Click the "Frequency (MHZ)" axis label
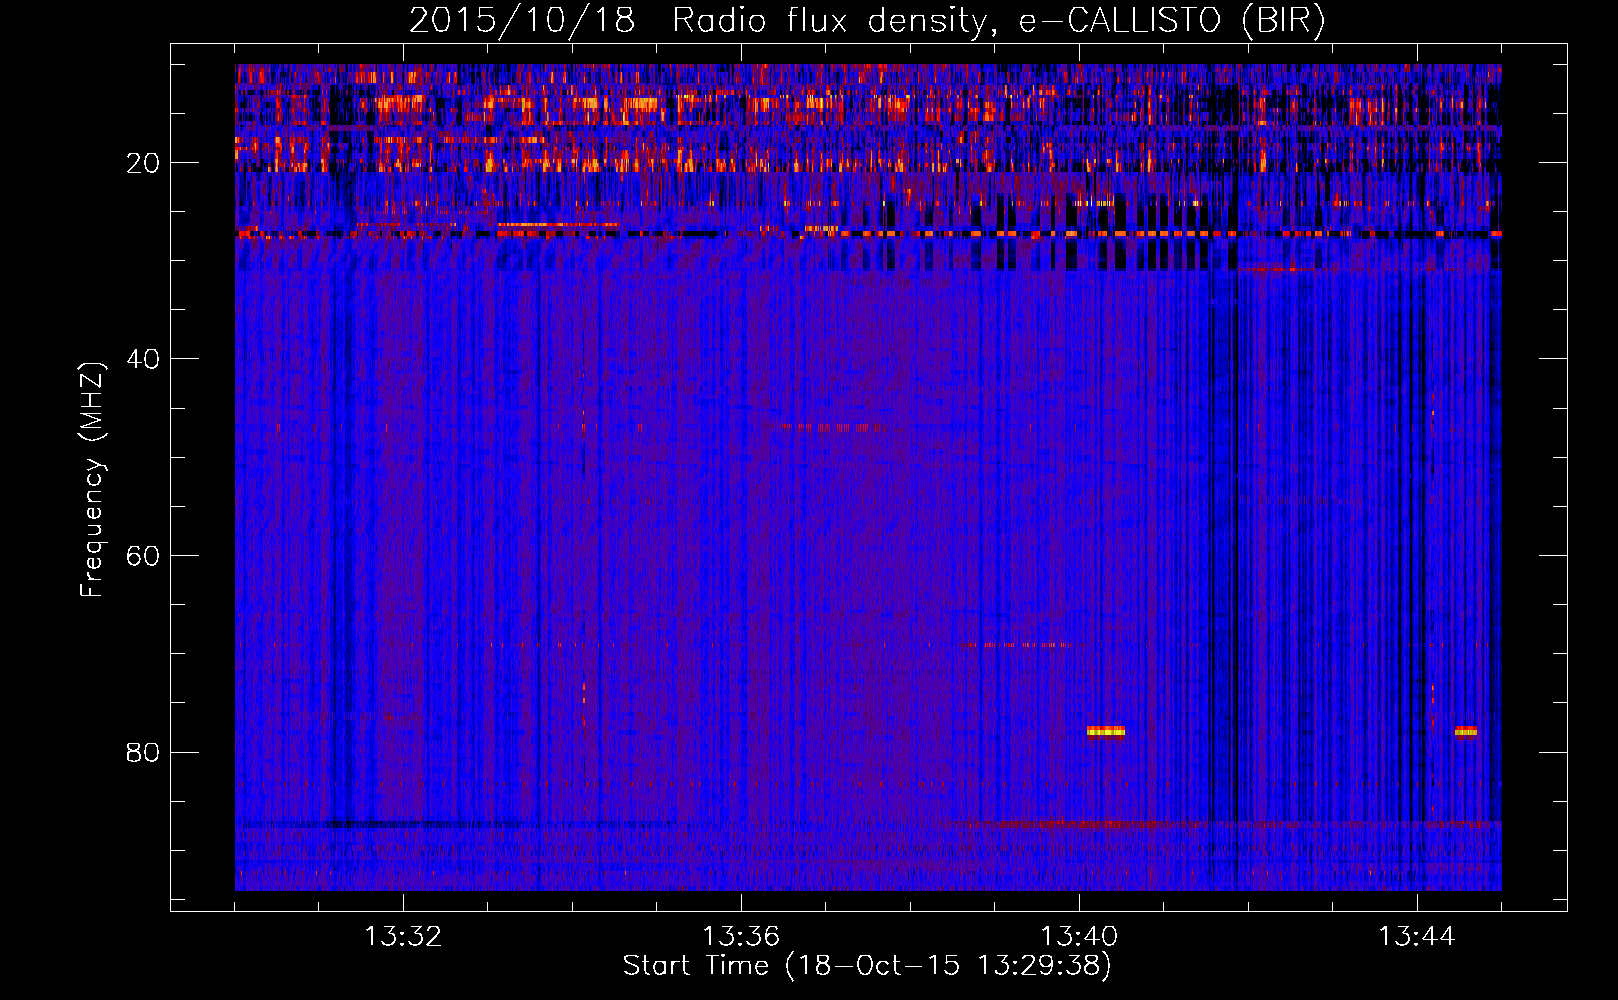 (92, 480)
